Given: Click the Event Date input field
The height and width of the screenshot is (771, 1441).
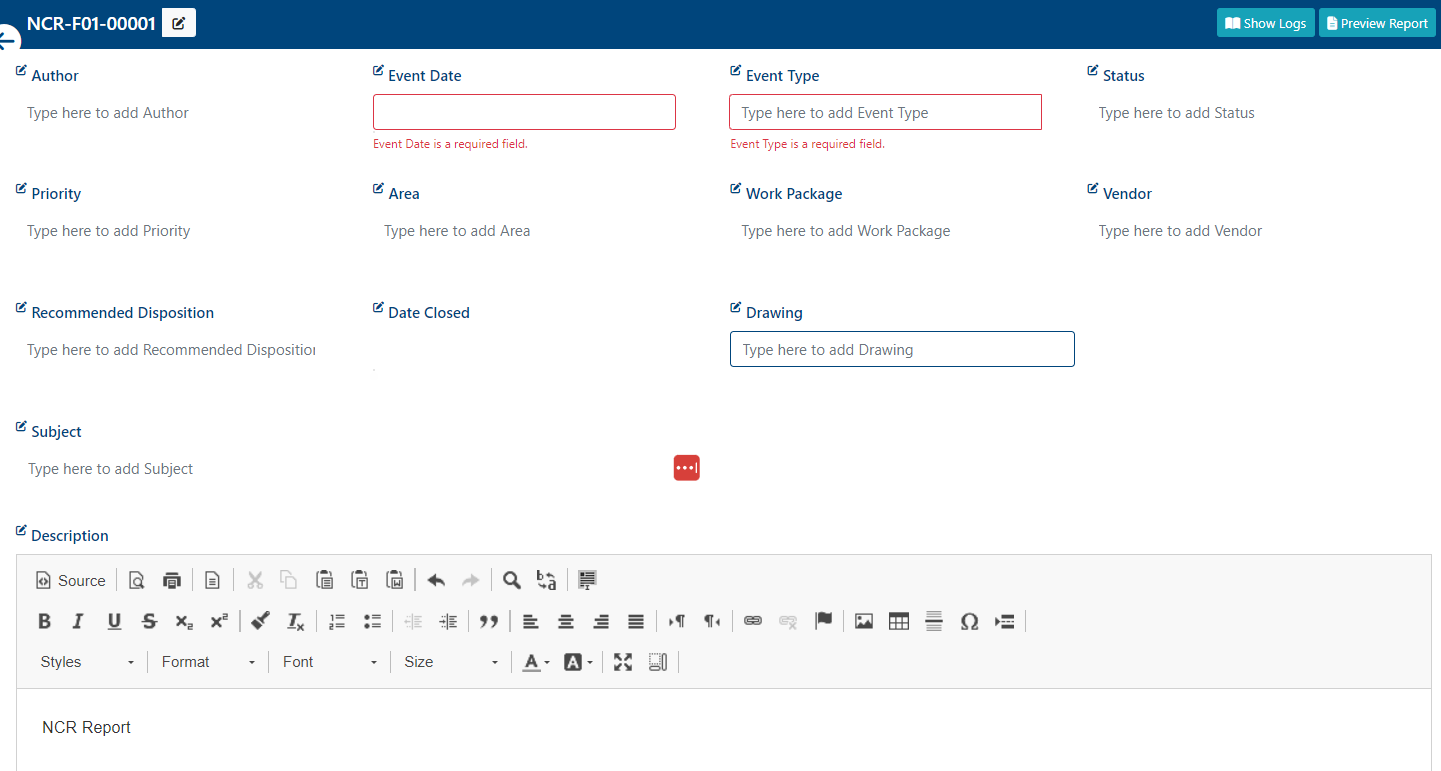Looking at the screenshot, I should [x=524, y=112].
